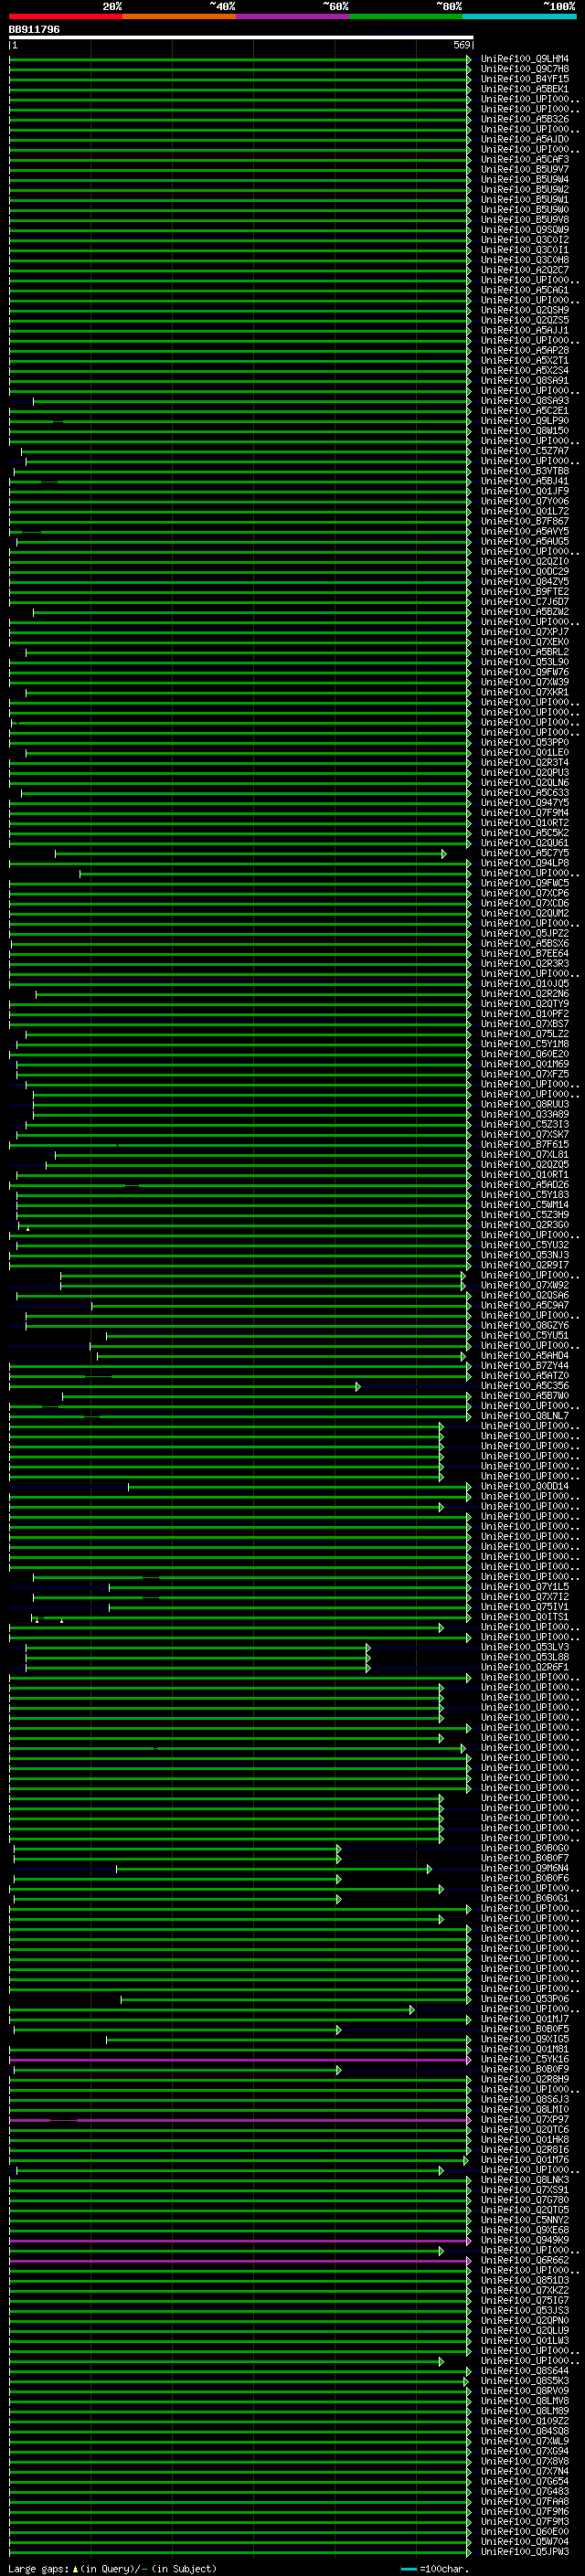The width and height of the screenshot is (585, 2576).
Task: Select hit UniRef100_Q9LP90
Action: click(525, 421)
